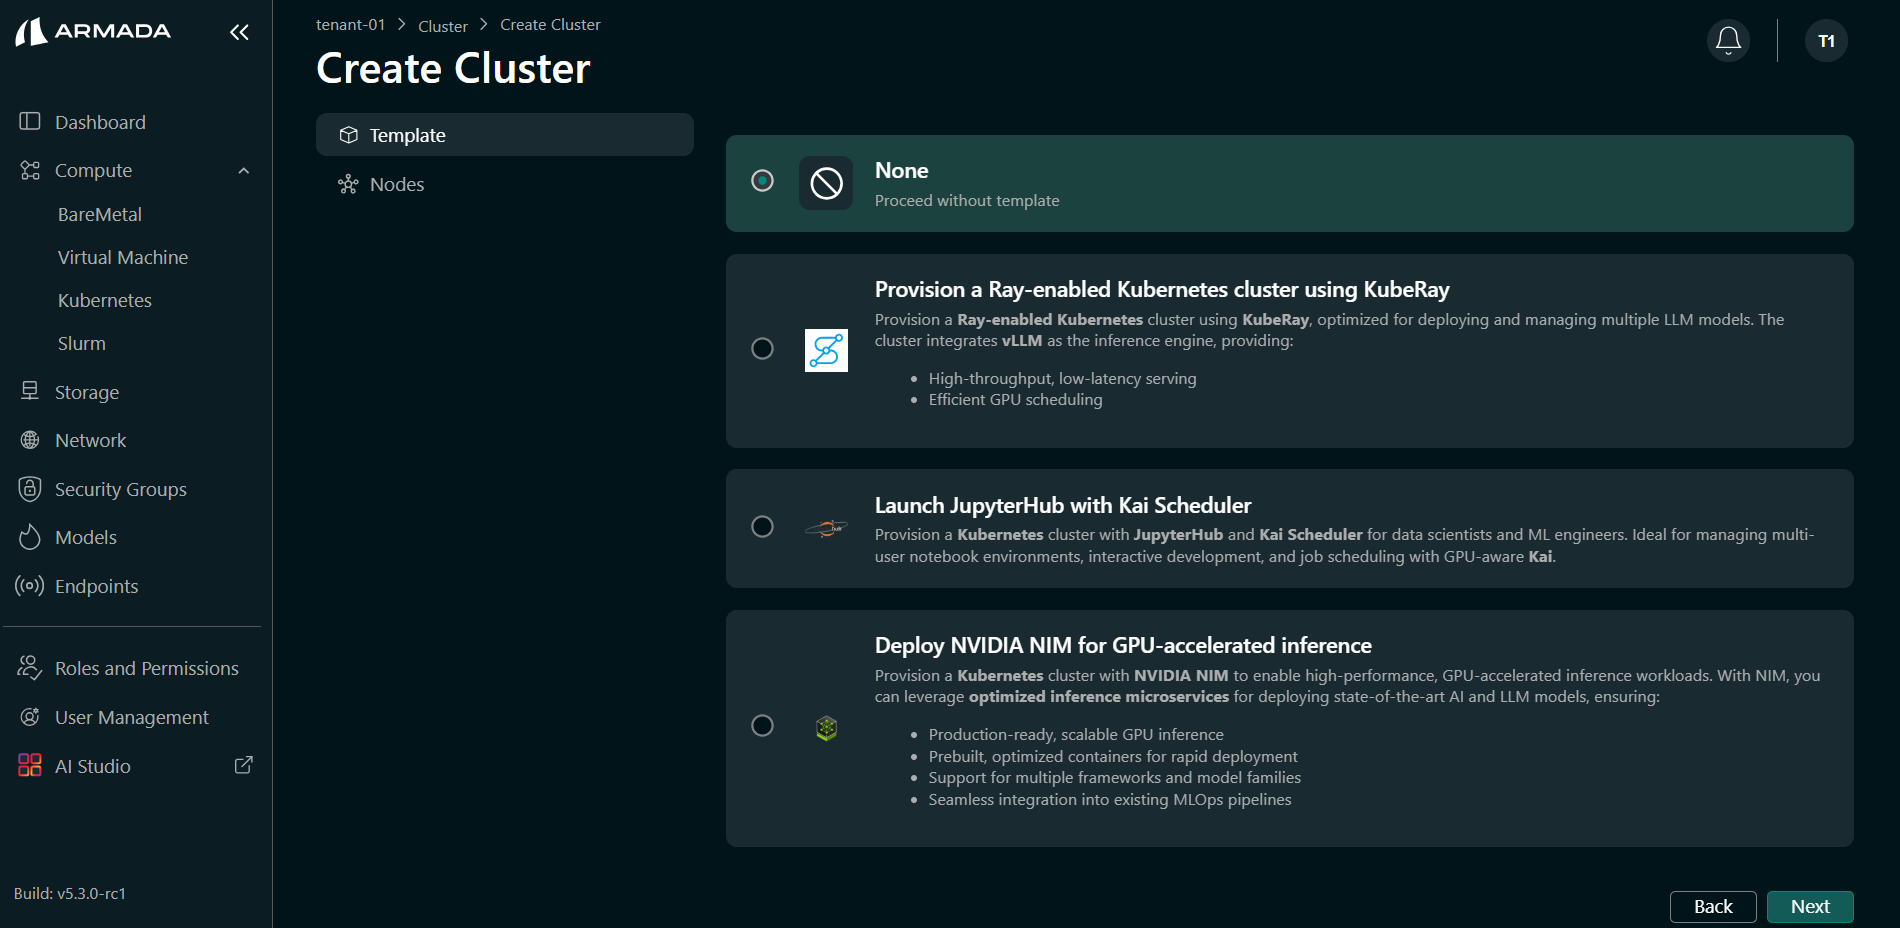This screenshot has height=928, width=1900.
Task: Click the Back button
Action: 1713,907
